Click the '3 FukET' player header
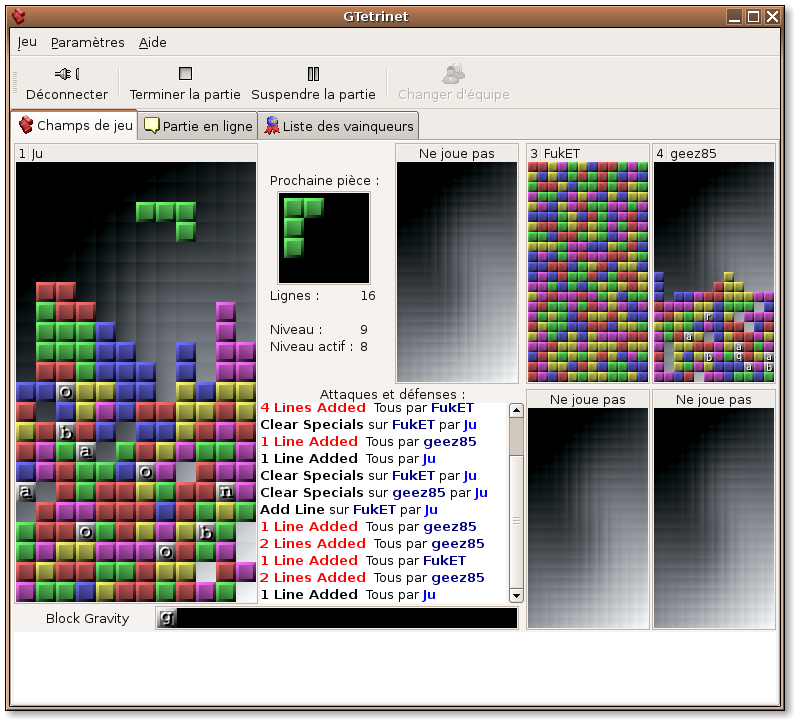Screen dimensions: 794x720 coord(588,153)
